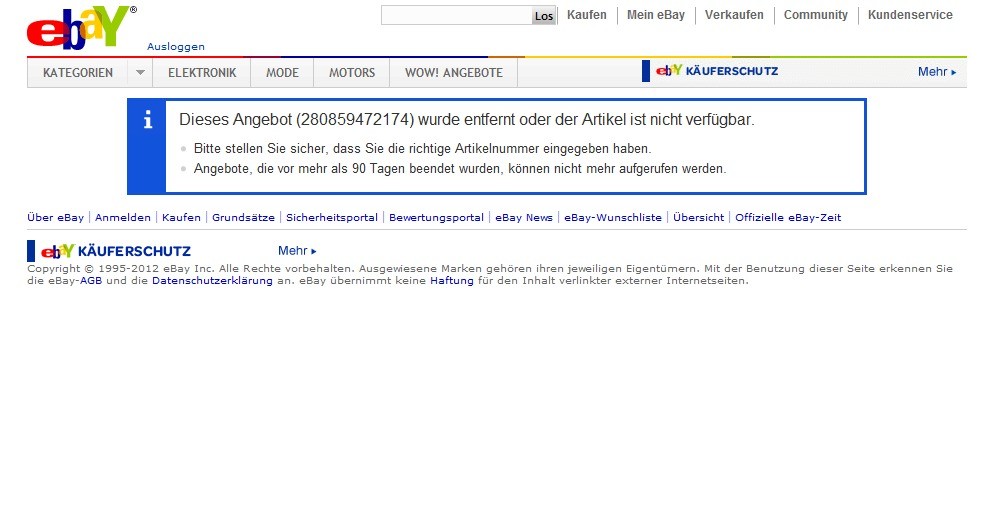The image size is (982, 507).
Task: Open Mein eBay in top menu
Action: point(655,15)
